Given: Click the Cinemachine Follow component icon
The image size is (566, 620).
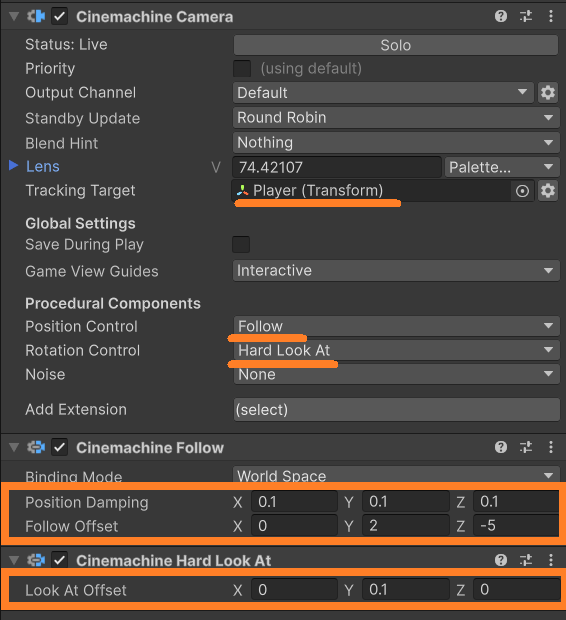Looking at the screenshot, I should [36, 448].
